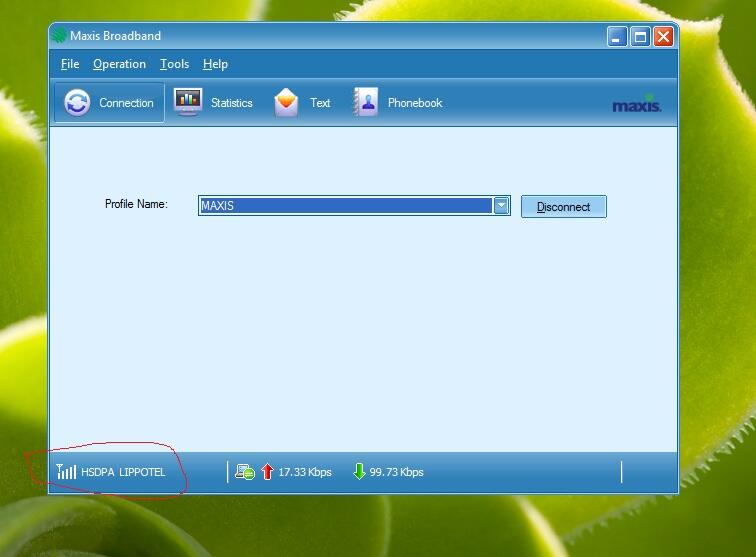The width and height of the screenshot is (756, 557).
Task: Click the red upload arrow icon
Action: (267, 471)
